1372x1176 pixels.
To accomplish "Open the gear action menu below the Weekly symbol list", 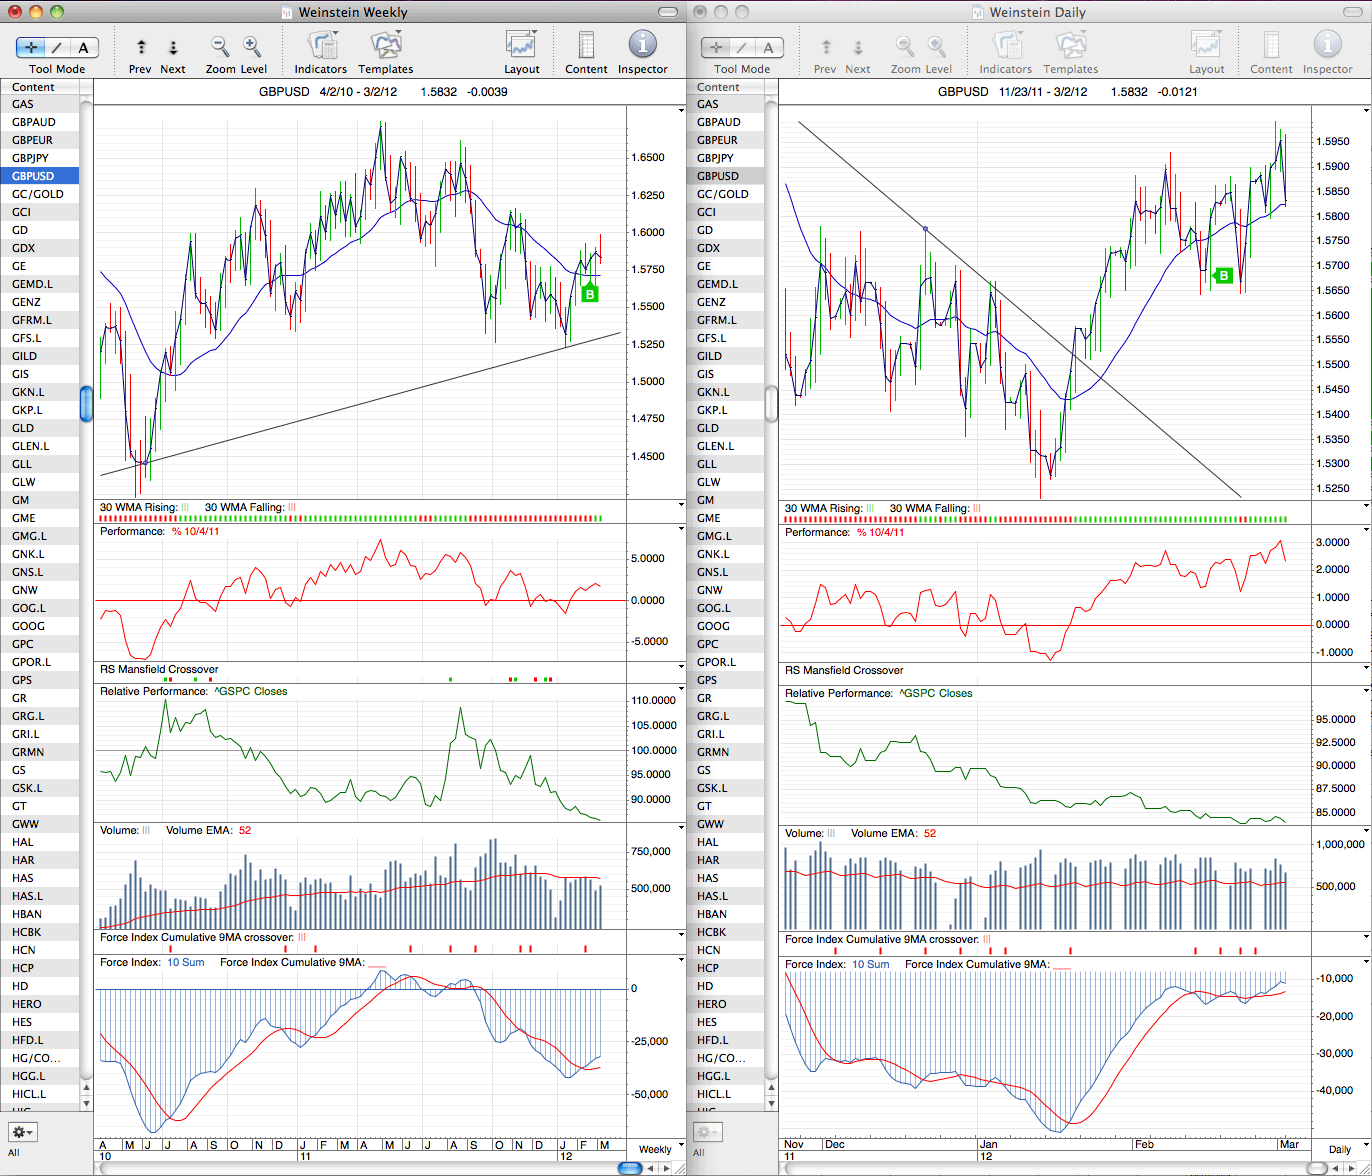I will 23,1132.
